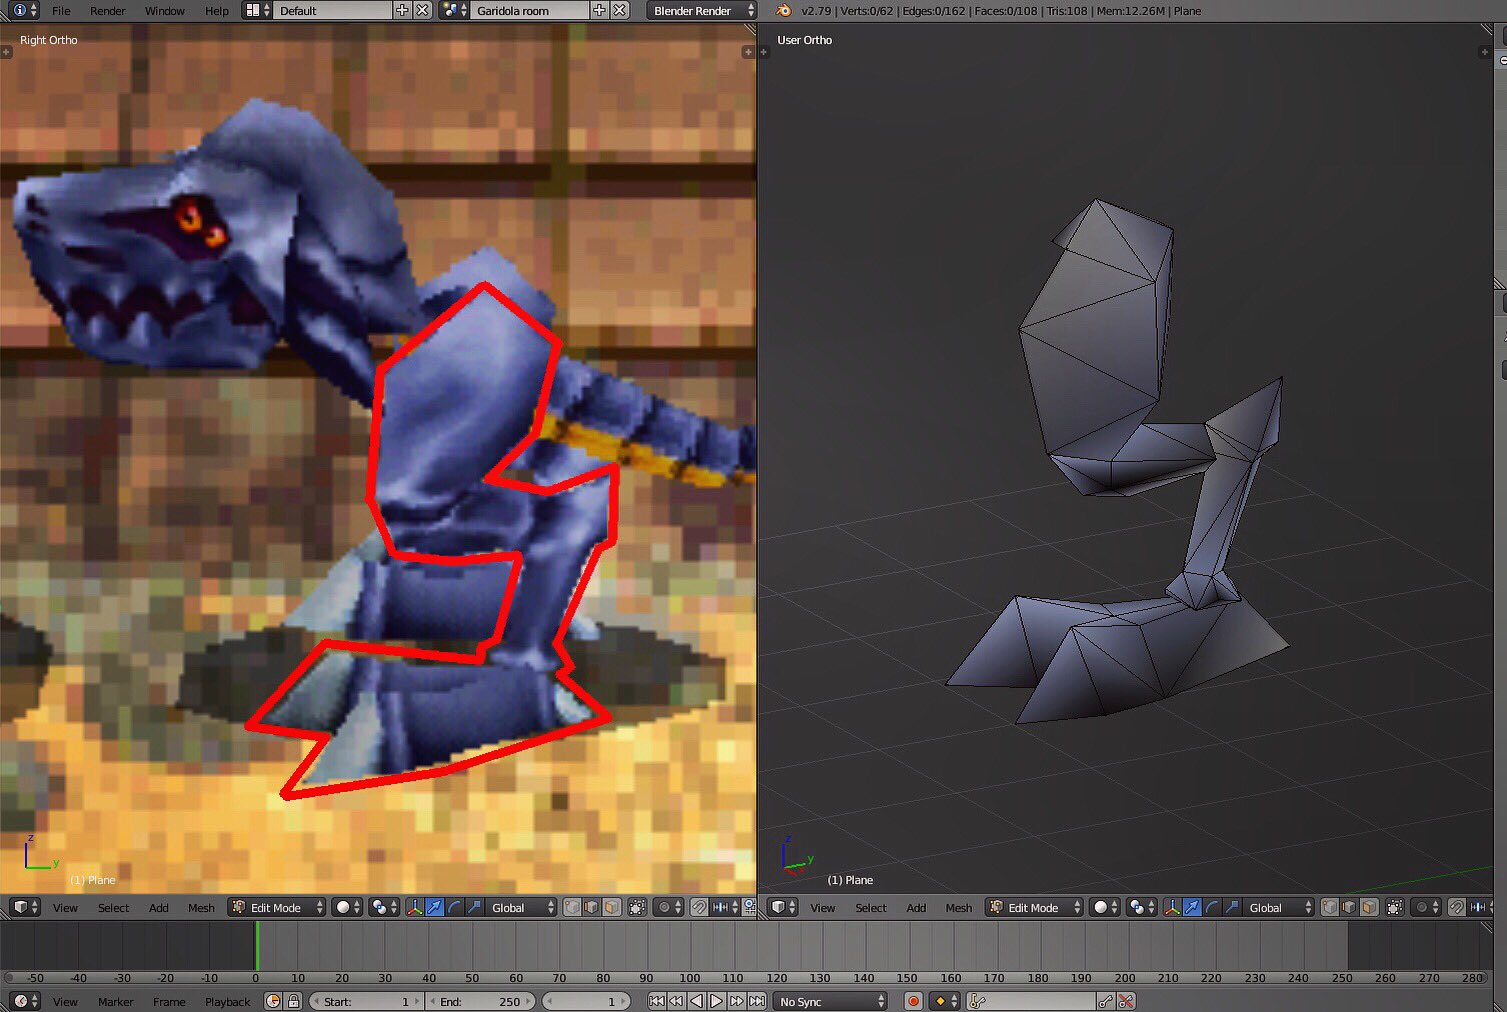Delete the Default screen layout
The image size is (1507, 1012).
pos(422,11)
